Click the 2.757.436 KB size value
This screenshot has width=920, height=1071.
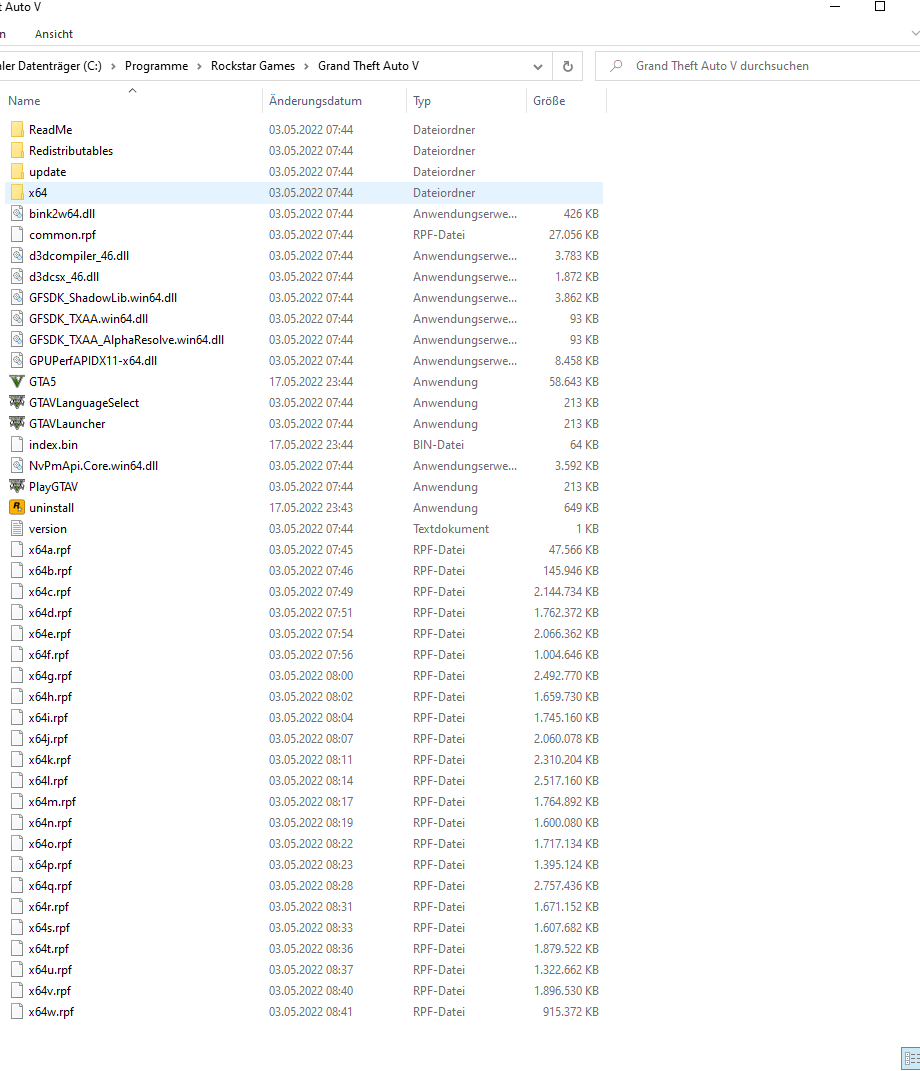point(566,886)
